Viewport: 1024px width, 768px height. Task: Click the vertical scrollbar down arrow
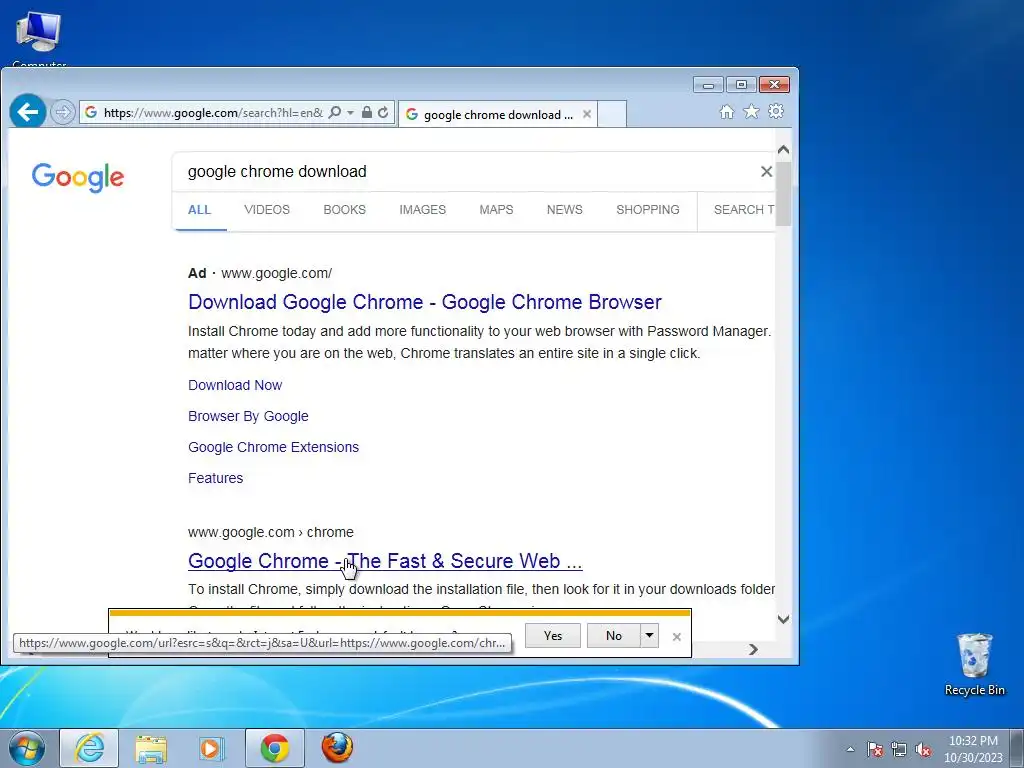(783, 619)
